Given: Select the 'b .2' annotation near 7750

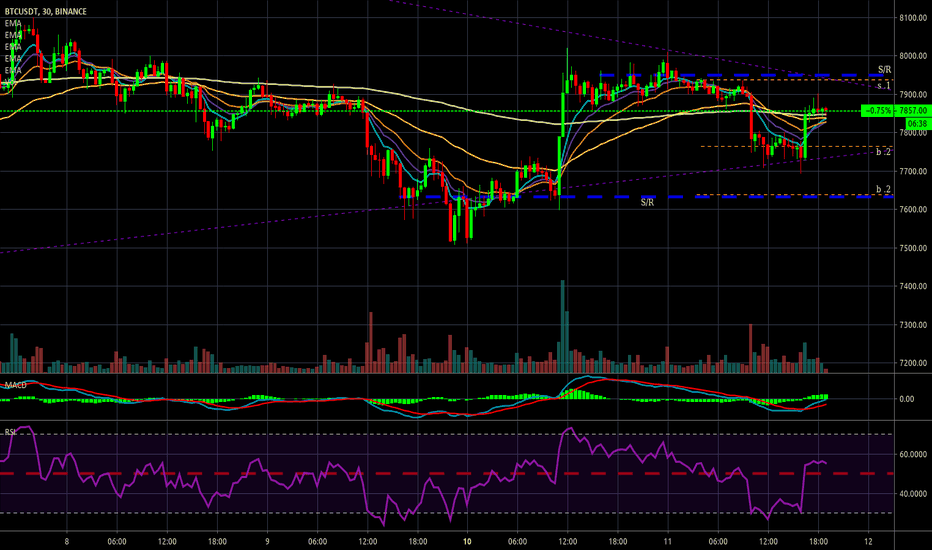Looking at the screenshot, I should [x=883, y=152].
